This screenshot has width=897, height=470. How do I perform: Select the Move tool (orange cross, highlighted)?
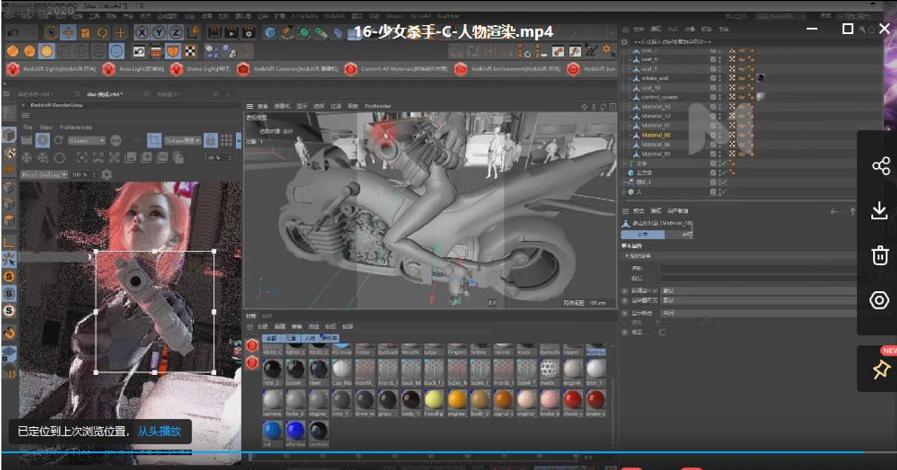point(68,33)
